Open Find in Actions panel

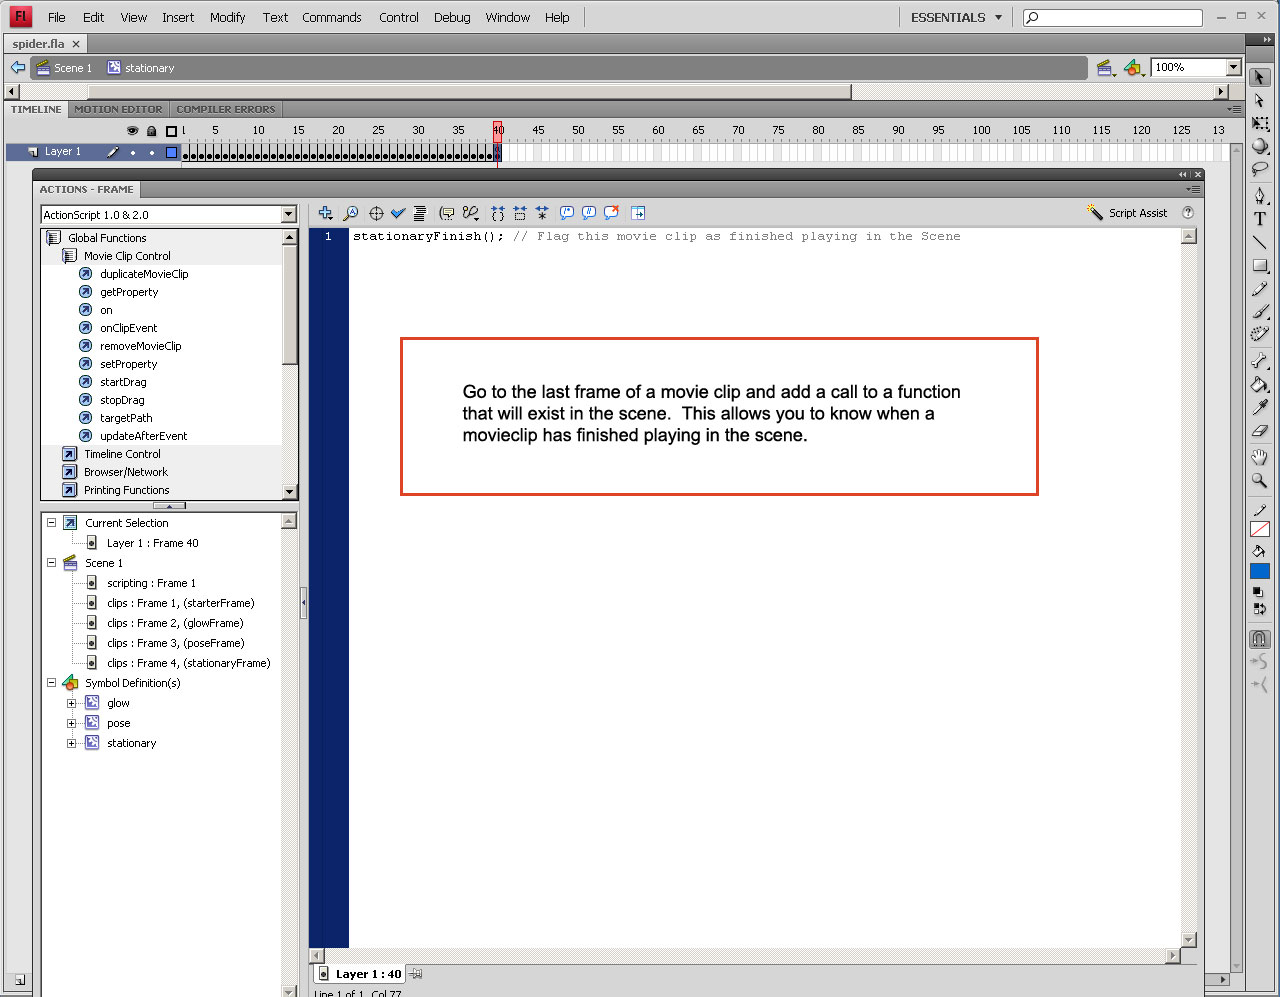tap(350, 213)
